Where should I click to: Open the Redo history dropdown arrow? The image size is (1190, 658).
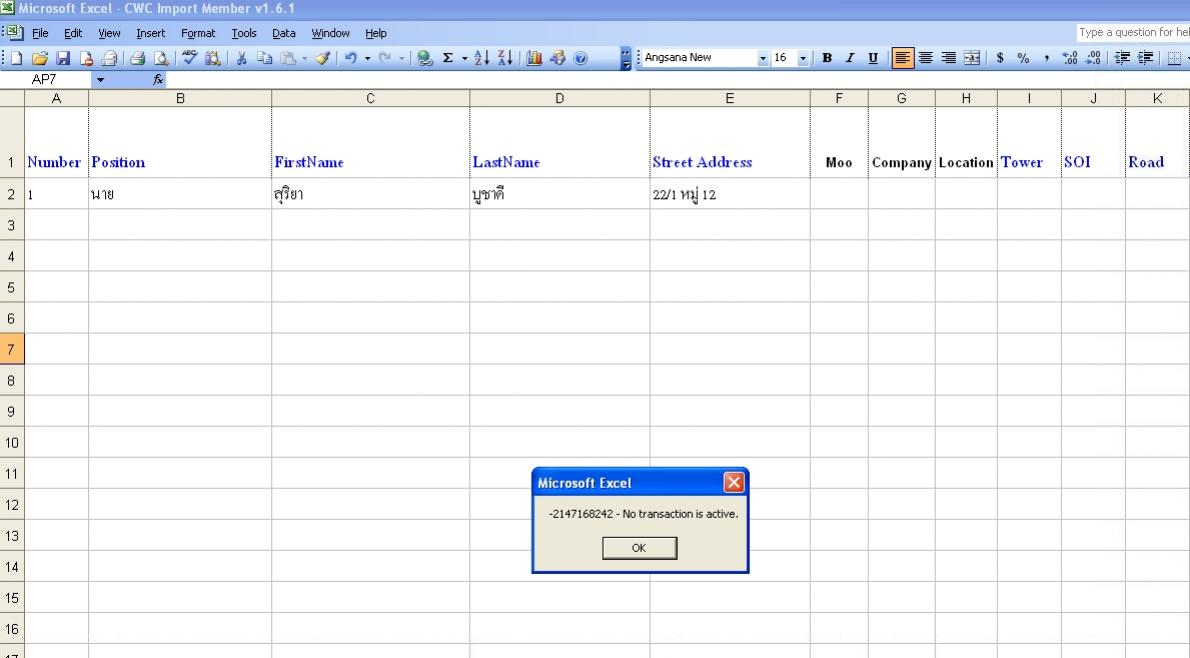tap(401, 58)
